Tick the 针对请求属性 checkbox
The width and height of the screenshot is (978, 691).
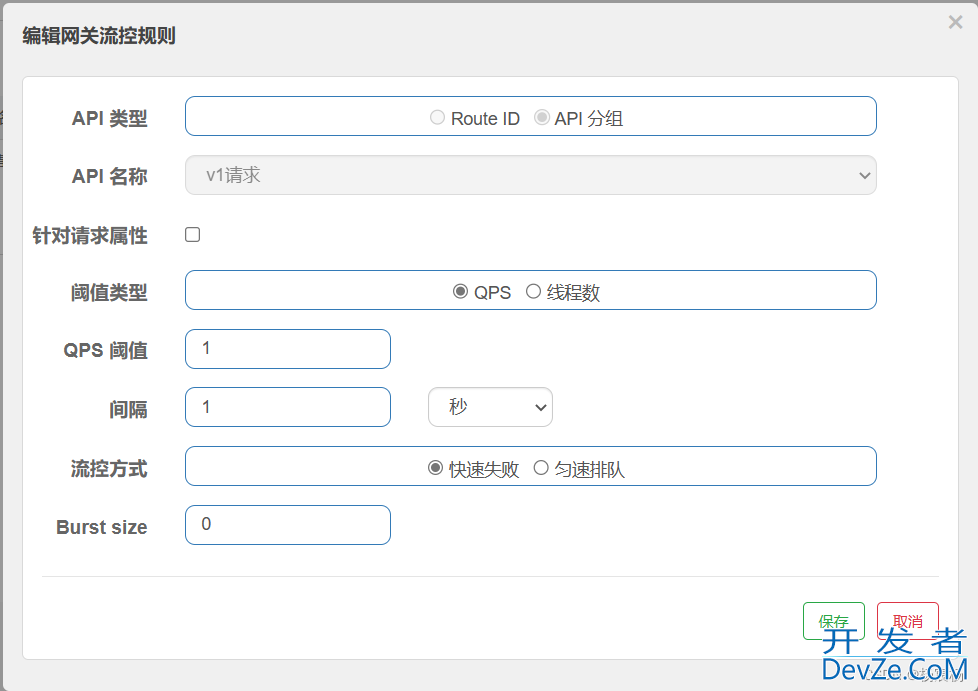(193, 234)
